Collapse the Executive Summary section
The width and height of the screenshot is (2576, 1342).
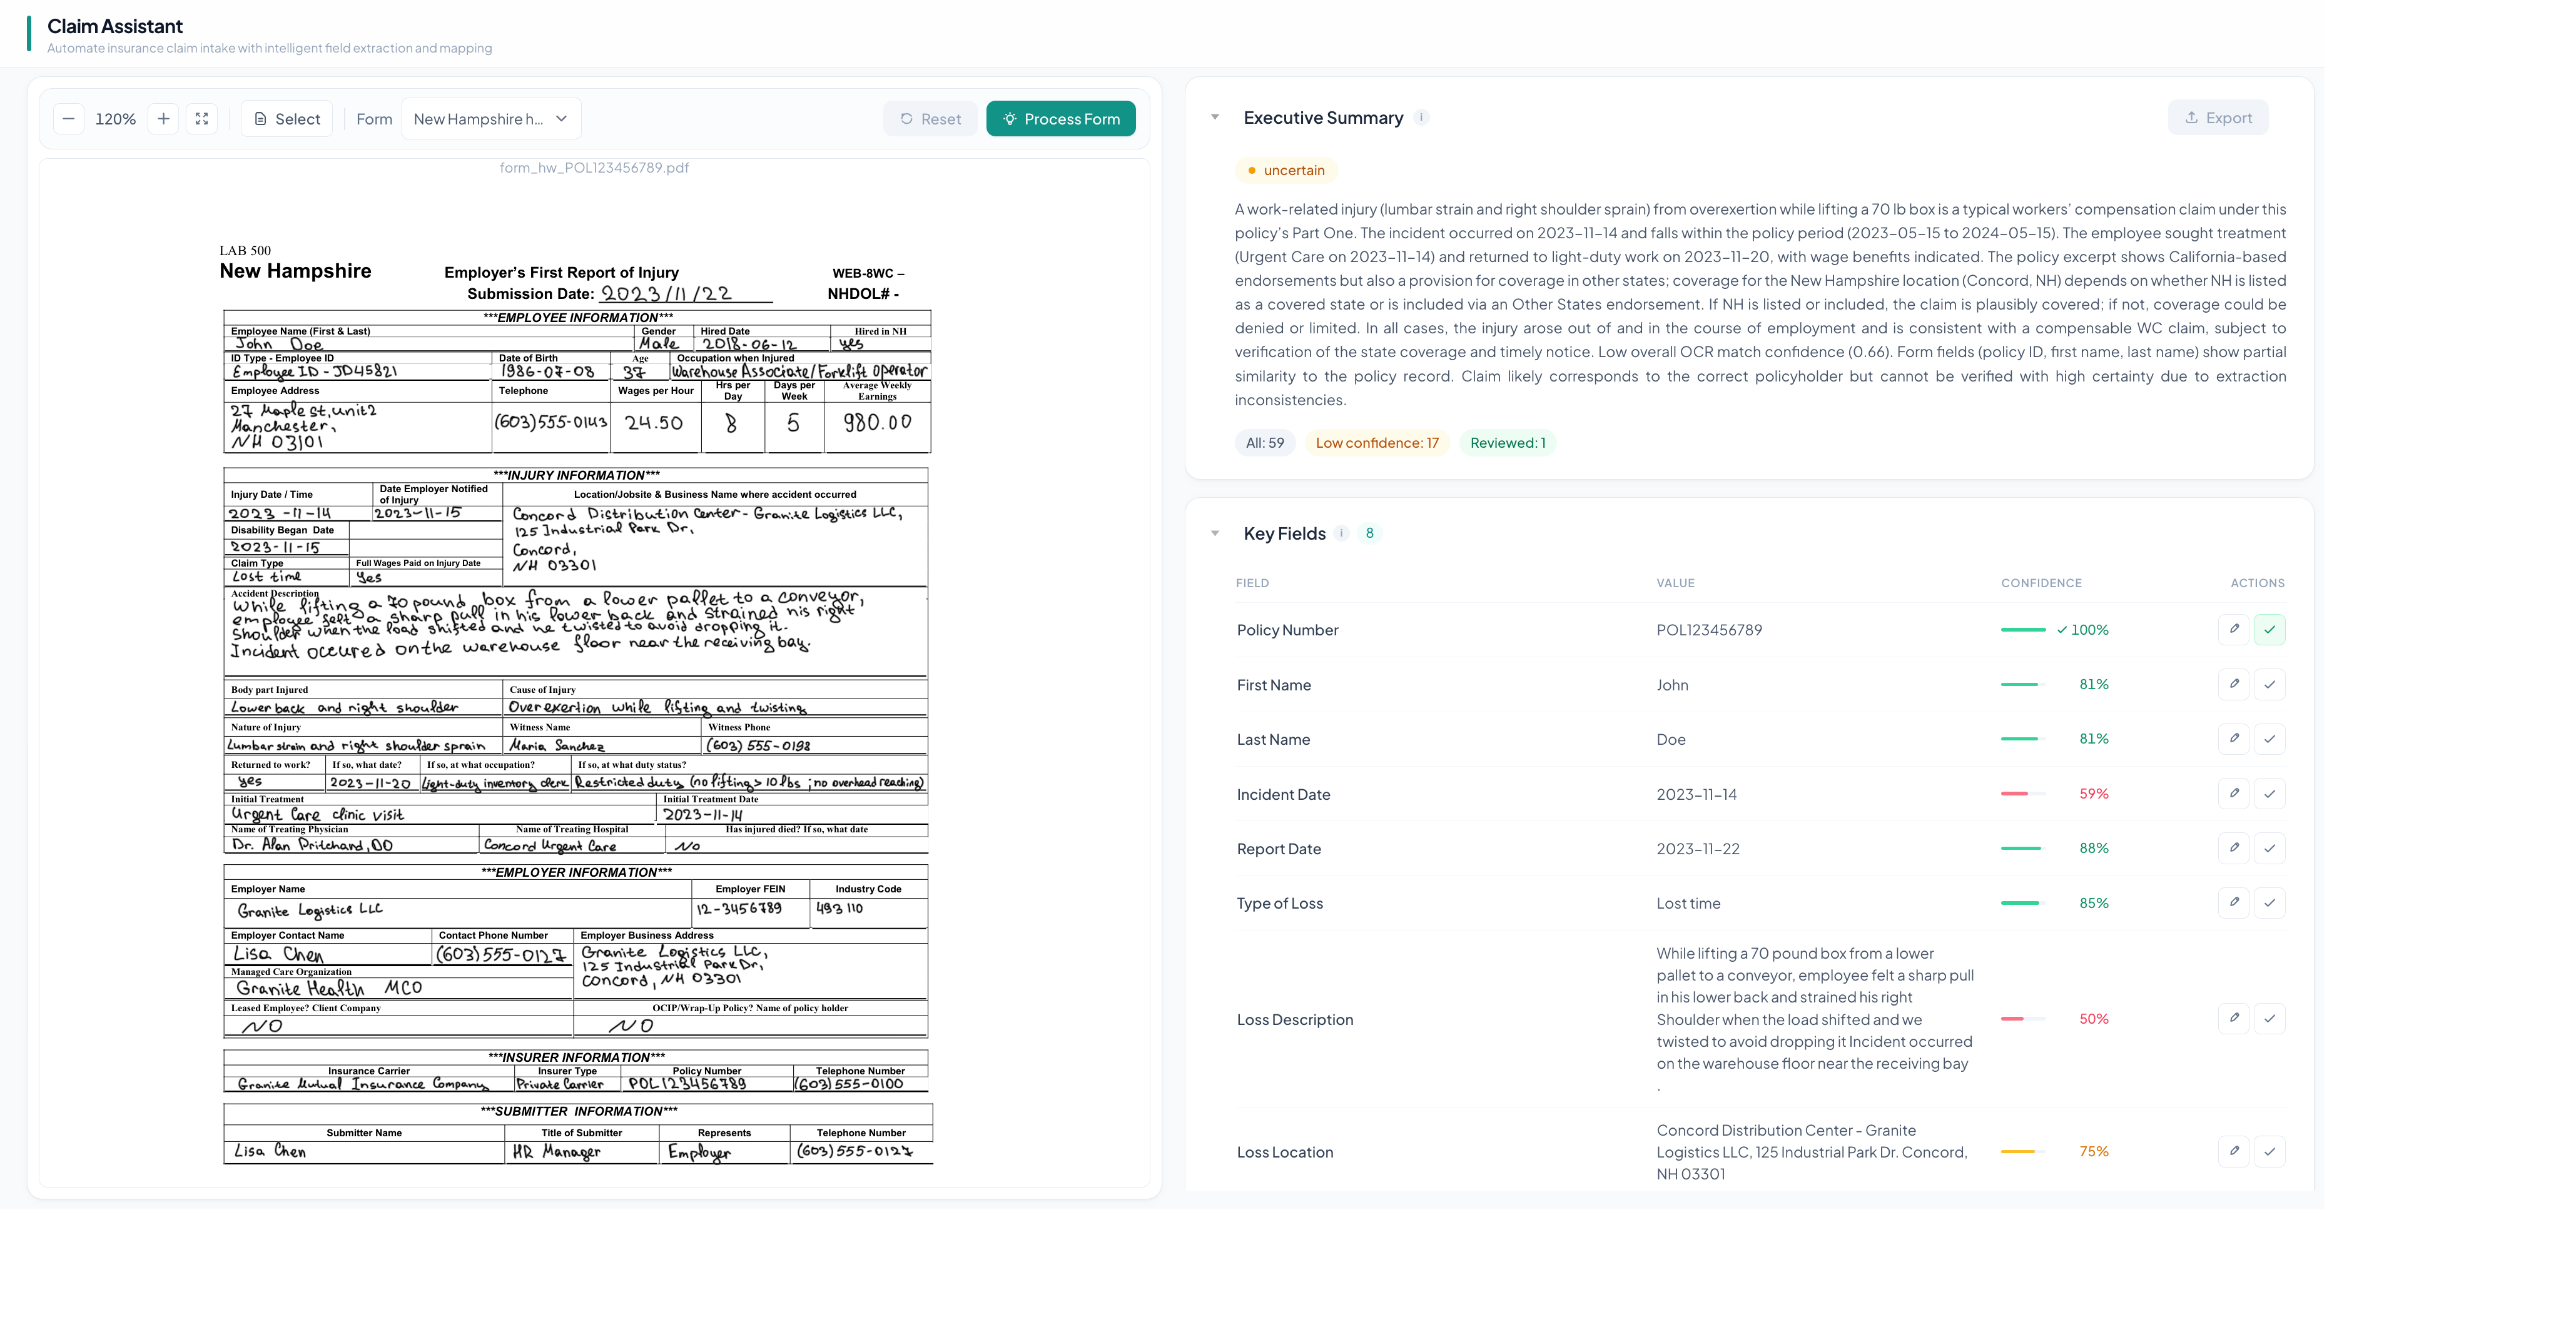pos(1215,117)
